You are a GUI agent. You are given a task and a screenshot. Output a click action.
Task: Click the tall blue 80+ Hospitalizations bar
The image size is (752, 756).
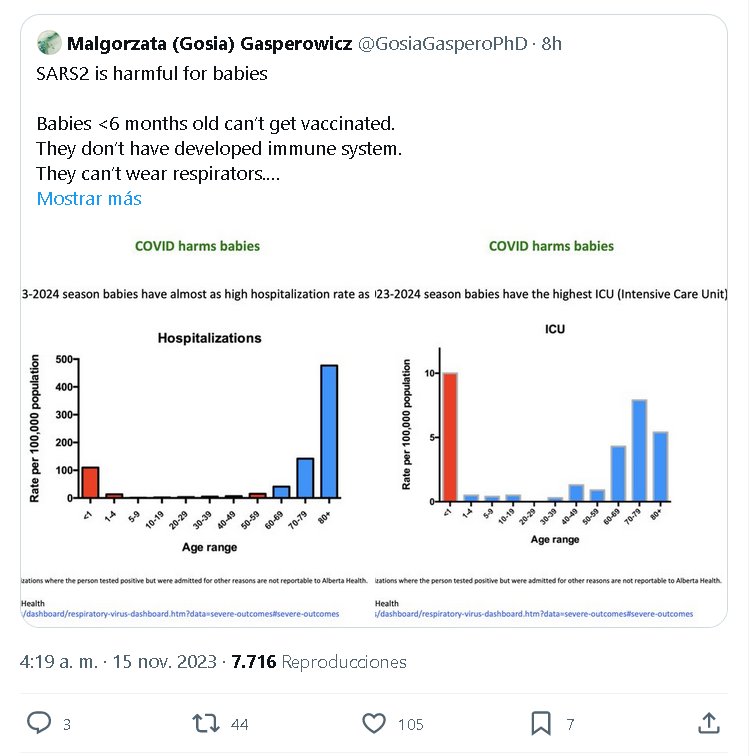click(x=328, y=431)
